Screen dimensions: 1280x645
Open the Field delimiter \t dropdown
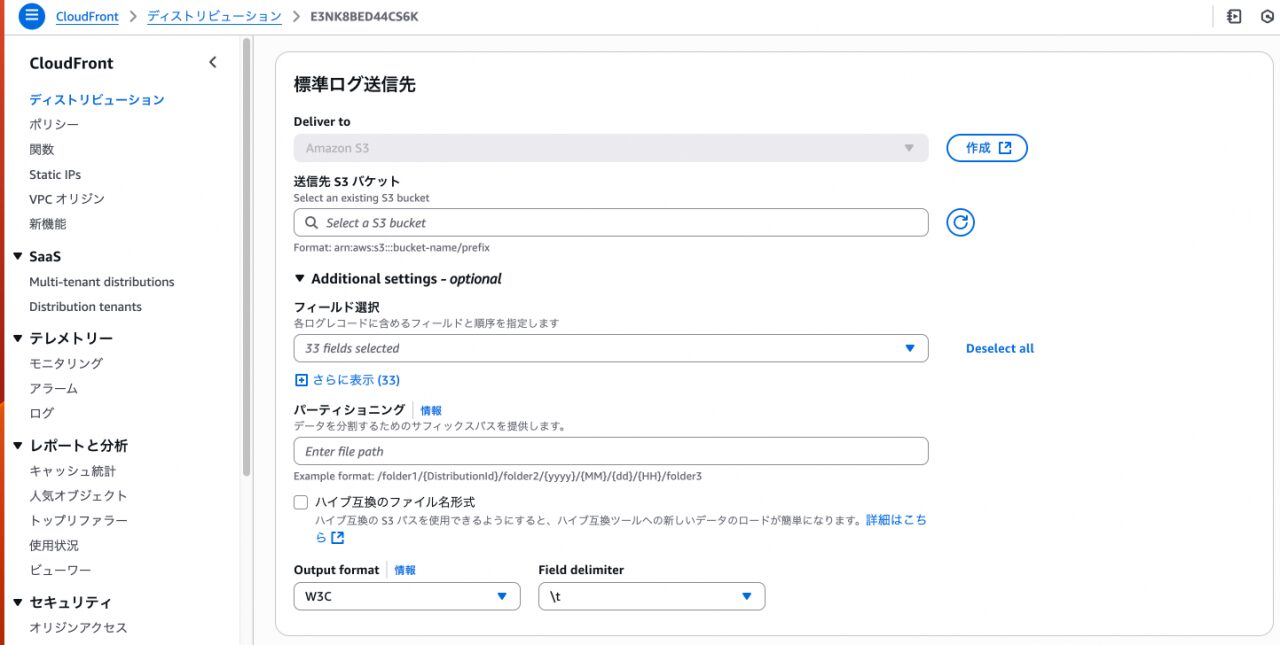point(652,596)
